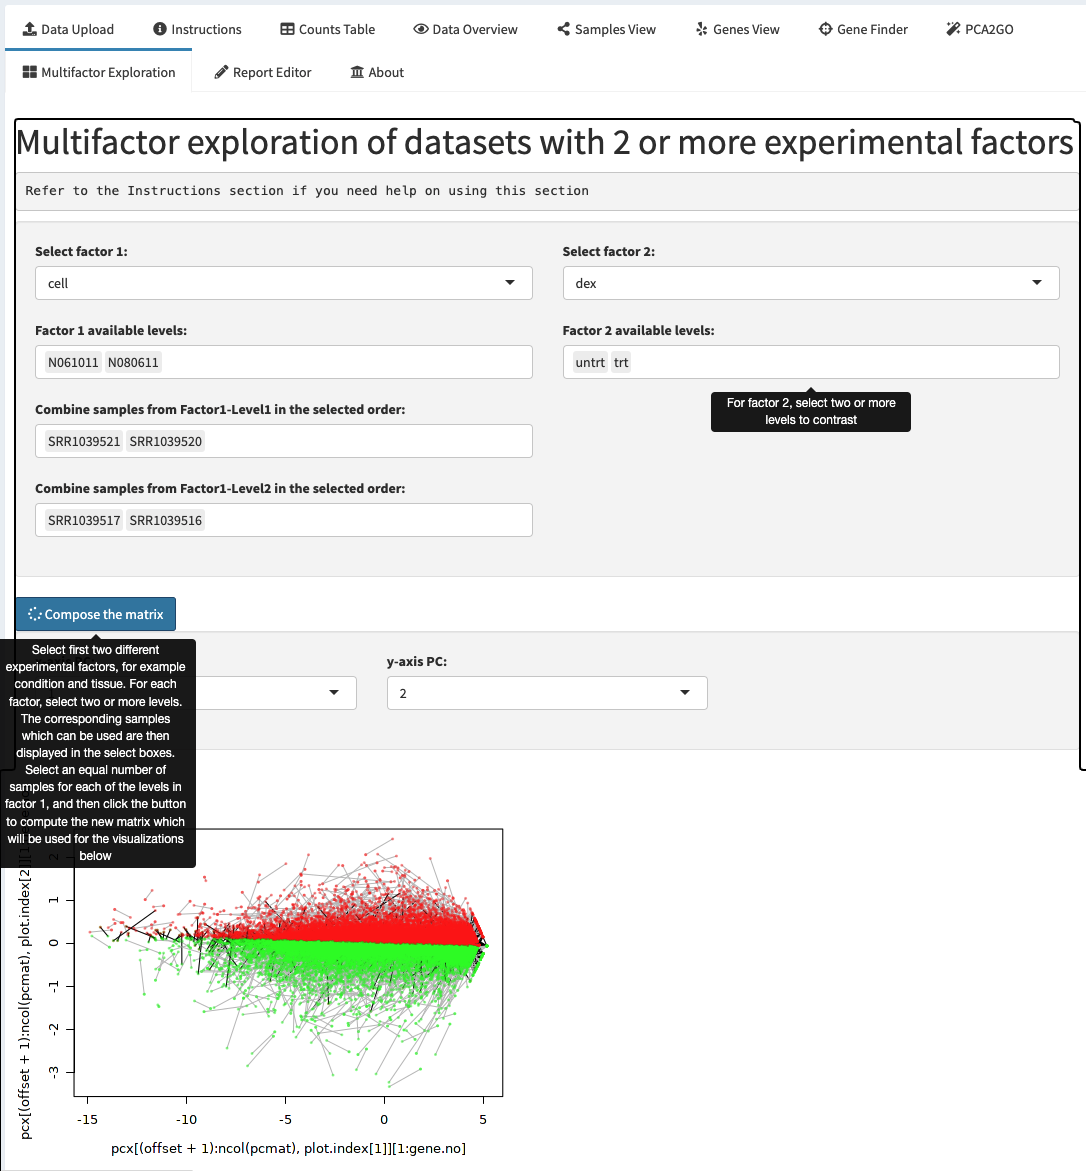Screen dimensions: 1086x1171
Task: Click the Compose the matrix button
Action: (96, 615)
